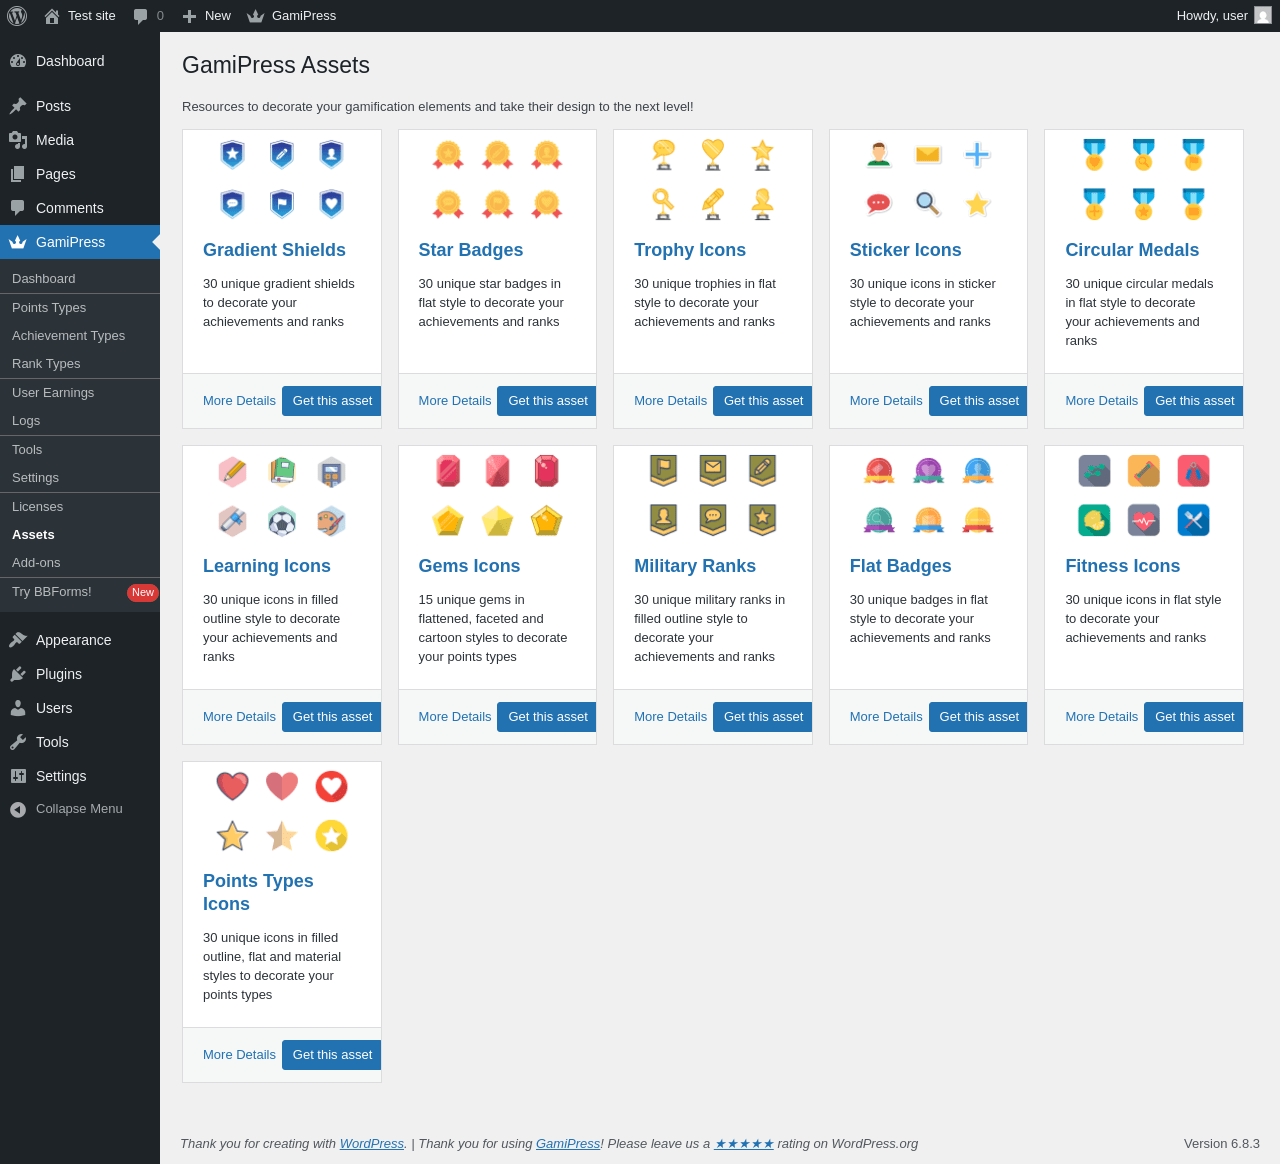Get the Fitness Icons asset
The width and height of the screenshot is (1280, 1164).
point(1194,717)
